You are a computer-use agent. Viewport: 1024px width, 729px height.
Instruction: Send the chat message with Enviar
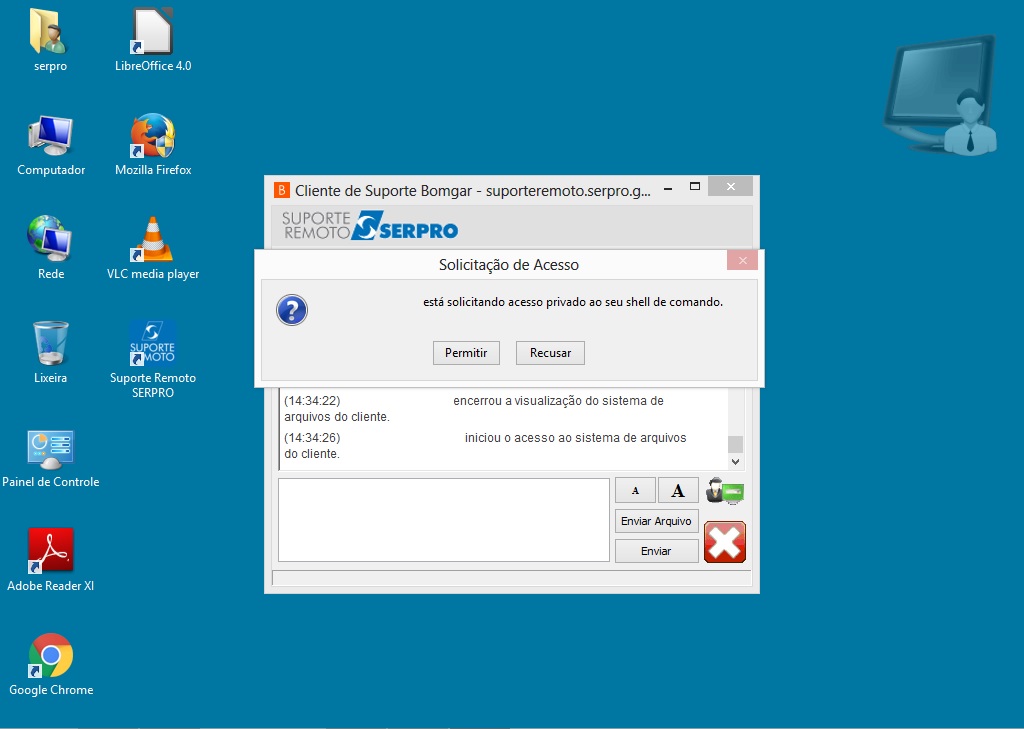656,551
